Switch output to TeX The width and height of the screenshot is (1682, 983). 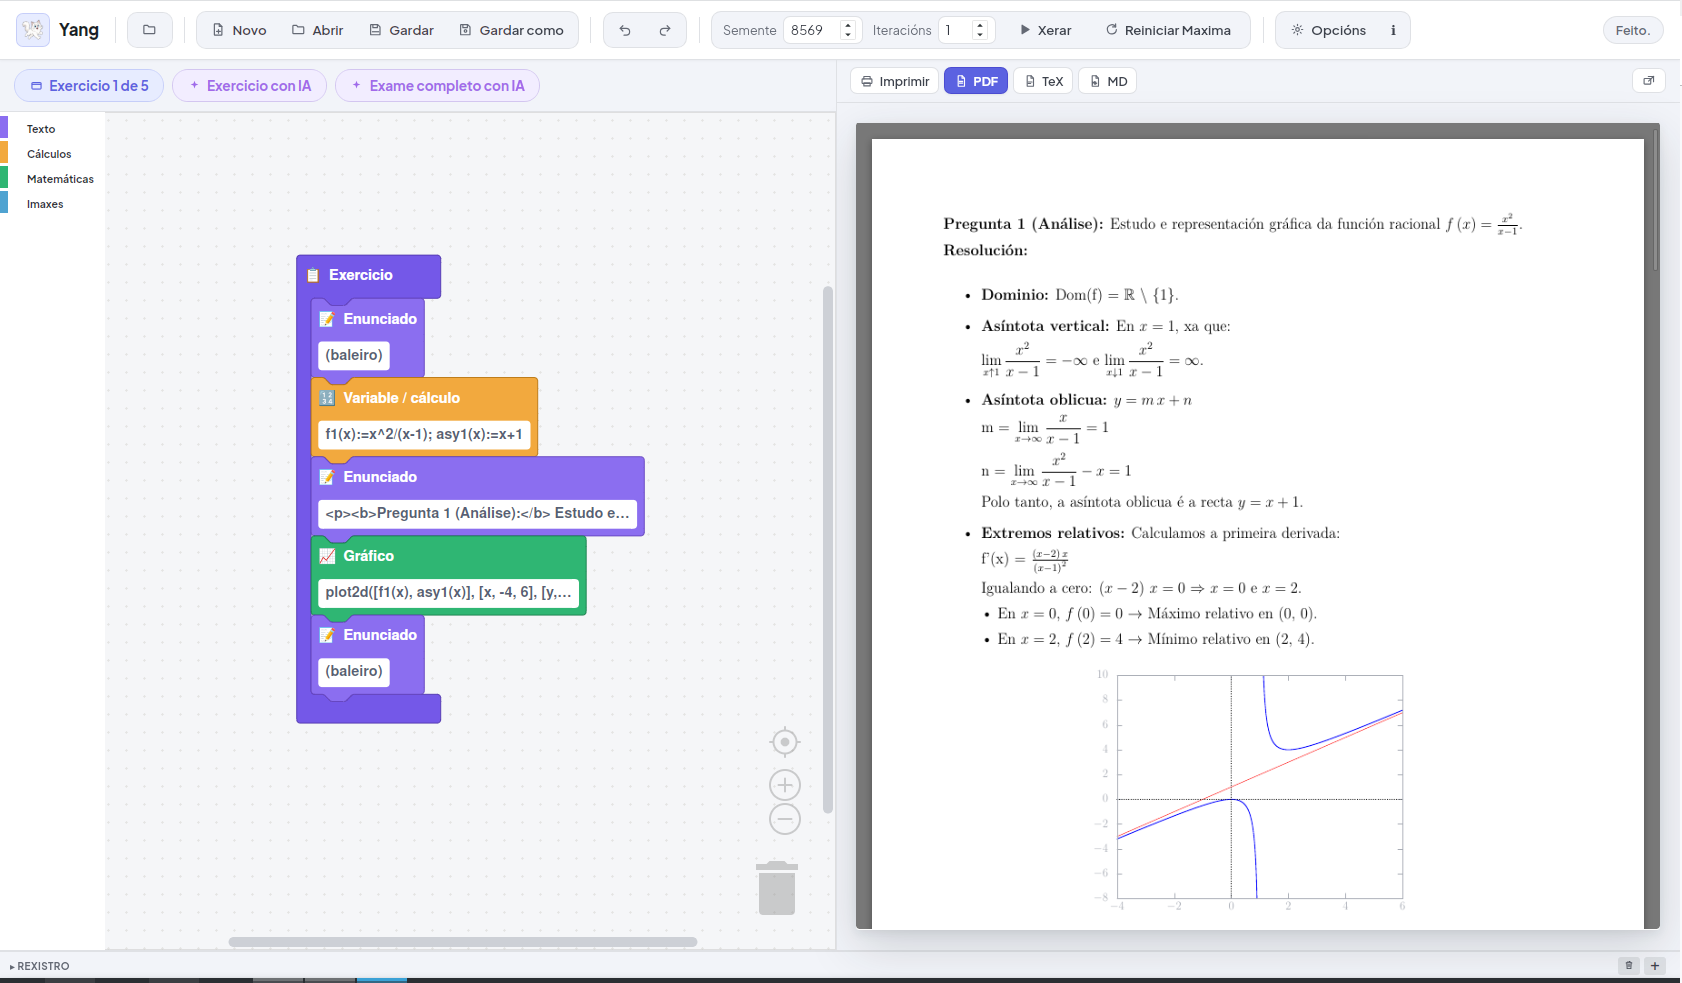click(x=1043, y=81)
